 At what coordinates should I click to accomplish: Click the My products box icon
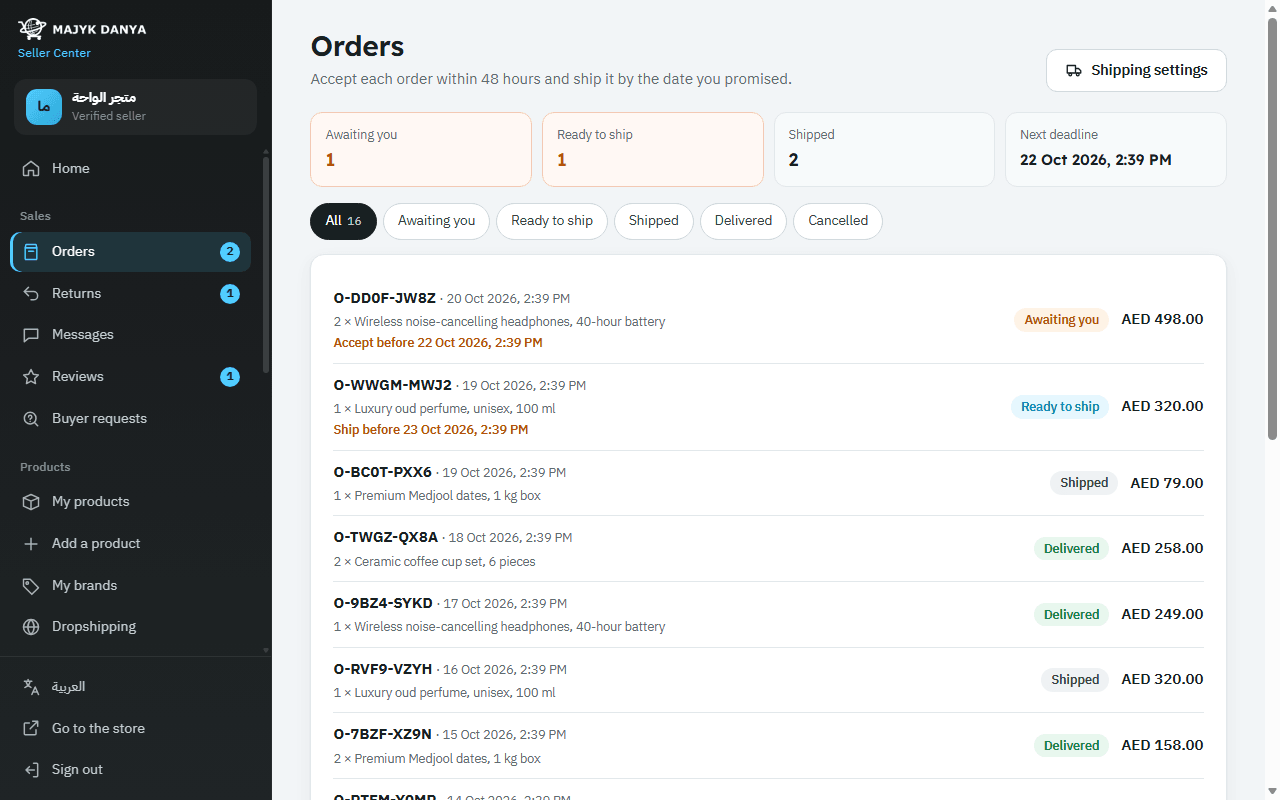click(32, 502)
